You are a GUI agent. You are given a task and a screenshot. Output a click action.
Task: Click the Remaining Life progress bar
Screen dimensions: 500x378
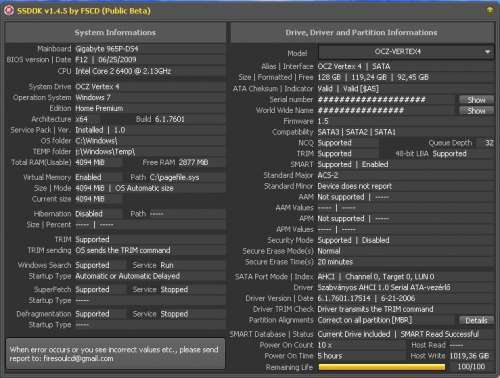[382, 367]
